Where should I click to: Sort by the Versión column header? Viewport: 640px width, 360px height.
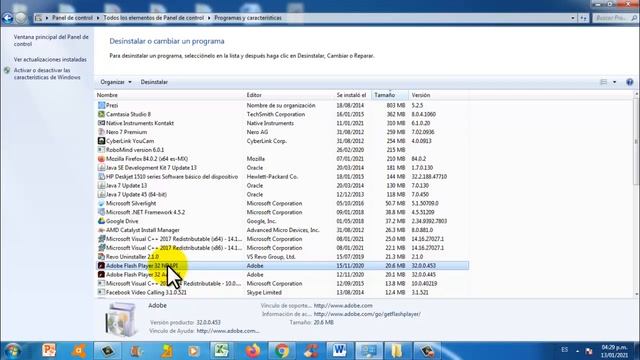[439, 95]
